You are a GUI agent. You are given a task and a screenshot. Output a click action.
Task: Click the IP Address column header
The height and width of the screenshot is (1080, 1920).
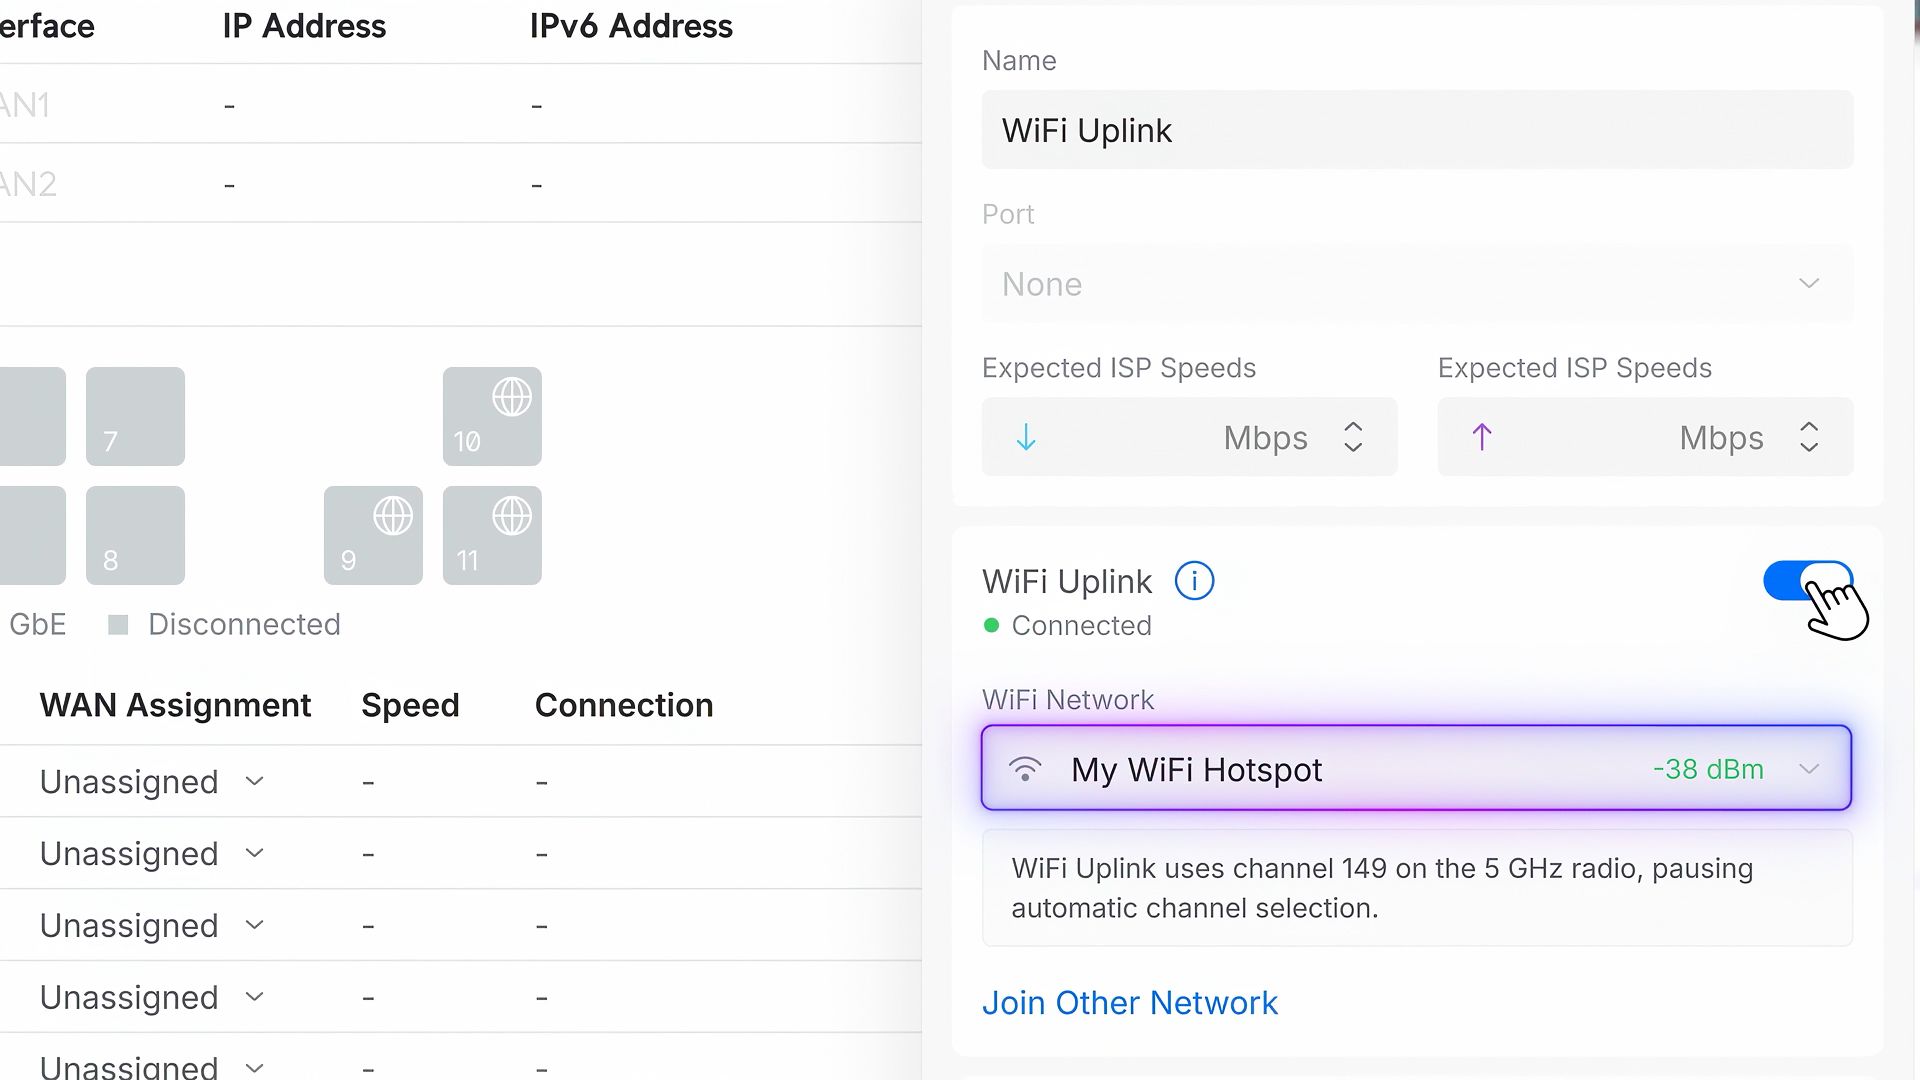(x=304, y=26)
